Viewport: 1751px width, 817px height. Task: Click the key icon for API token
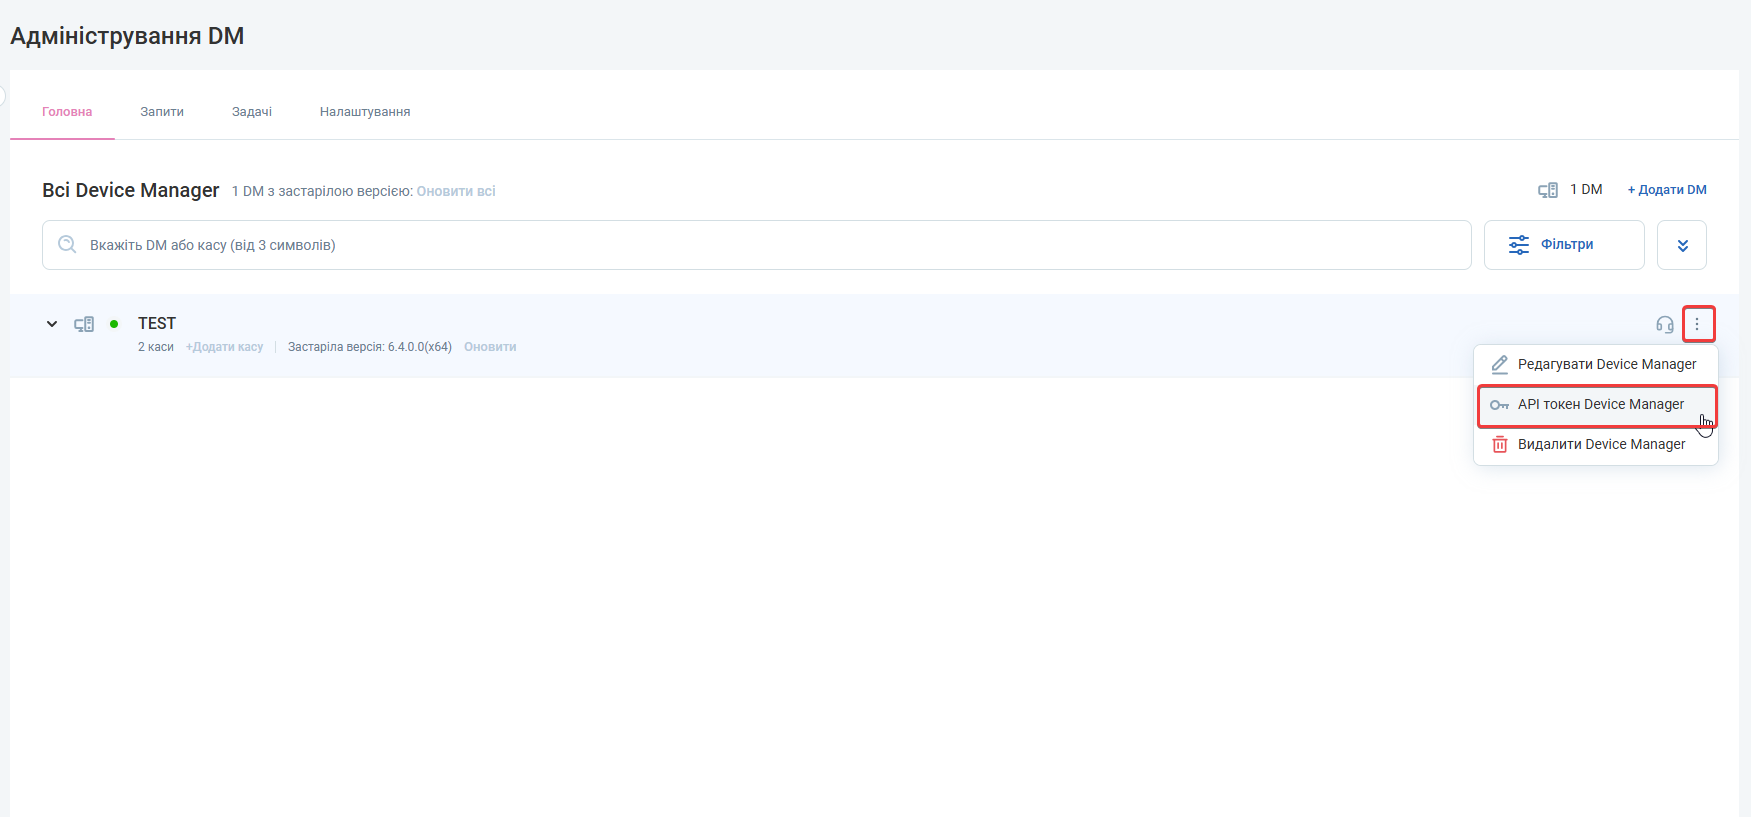[1500, 405]
